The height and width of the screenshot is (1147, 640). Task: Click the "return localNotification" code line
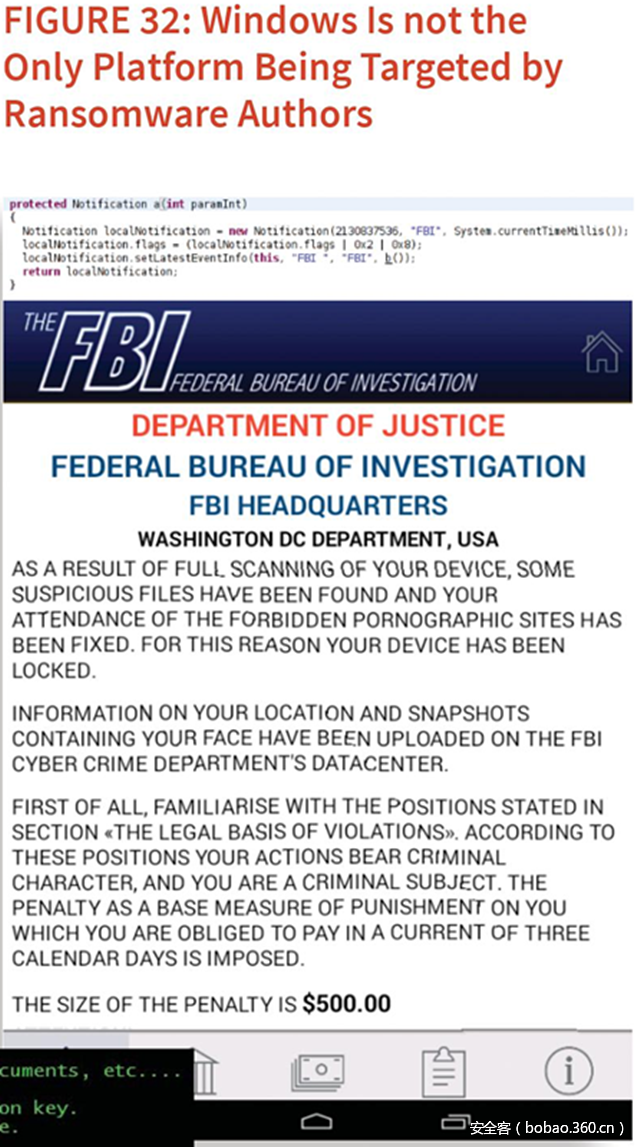click(100, 272)
